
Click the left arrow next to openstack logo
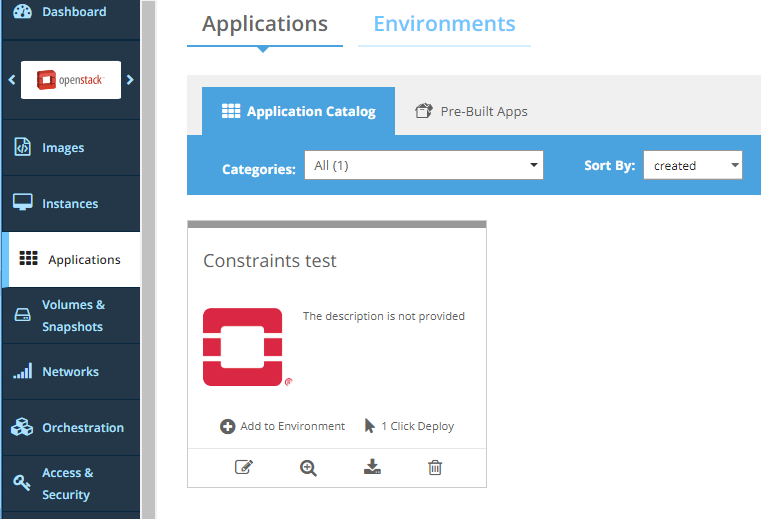click(x=11, y=80)
